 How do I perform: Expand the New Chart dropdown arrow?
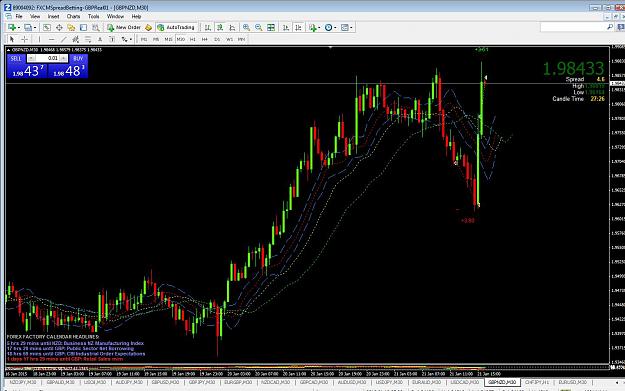(19, 28)
